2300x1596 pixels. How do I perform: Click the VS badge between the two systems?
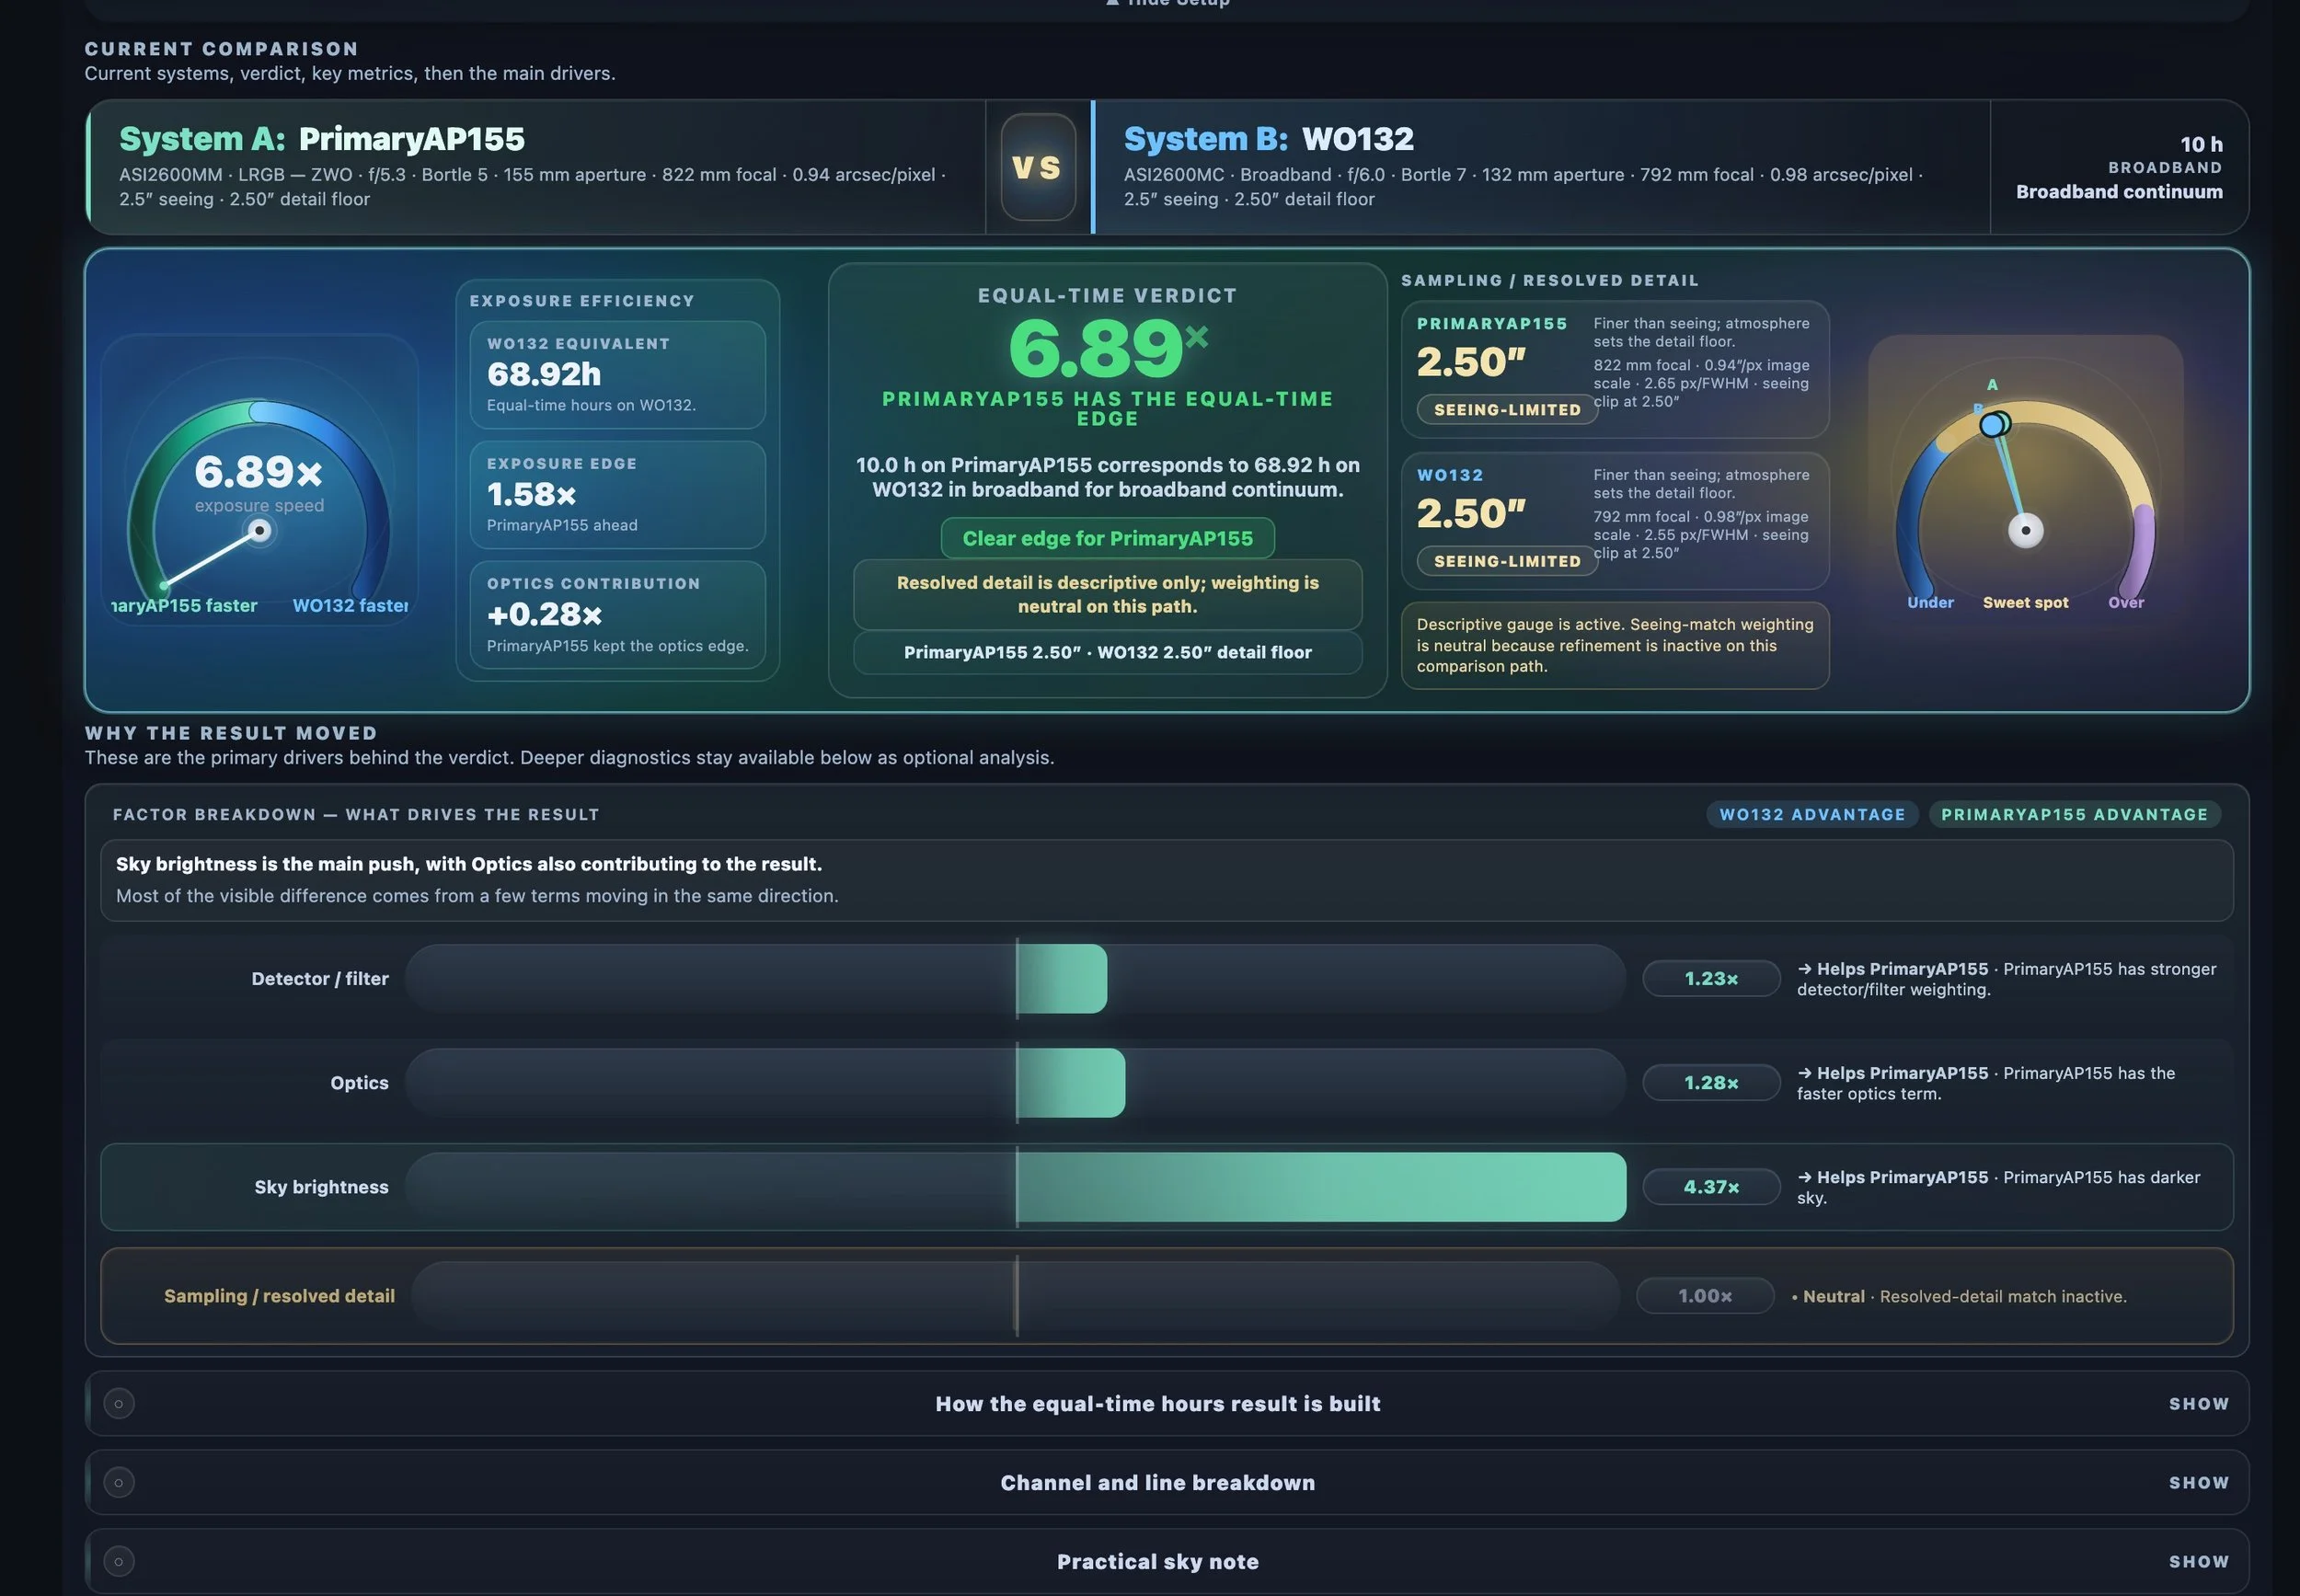pos(1037,168)
